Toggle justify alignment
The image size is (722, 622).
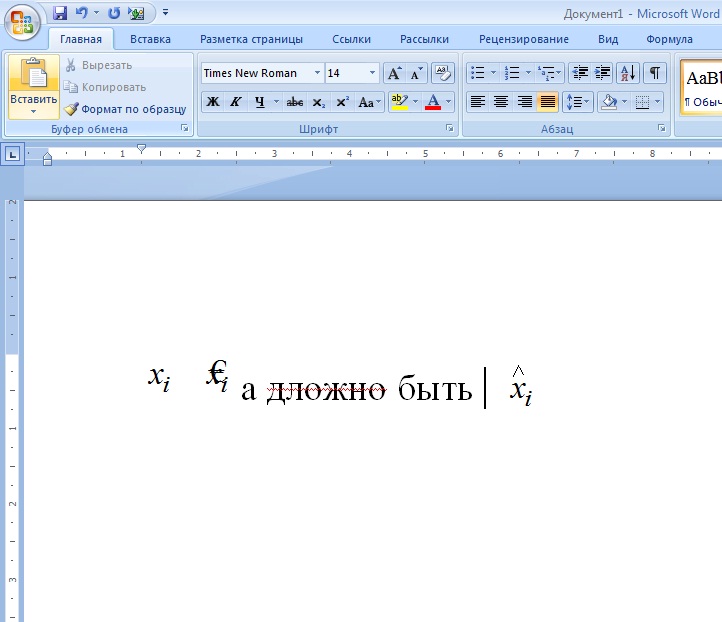[x=547, y=101]
